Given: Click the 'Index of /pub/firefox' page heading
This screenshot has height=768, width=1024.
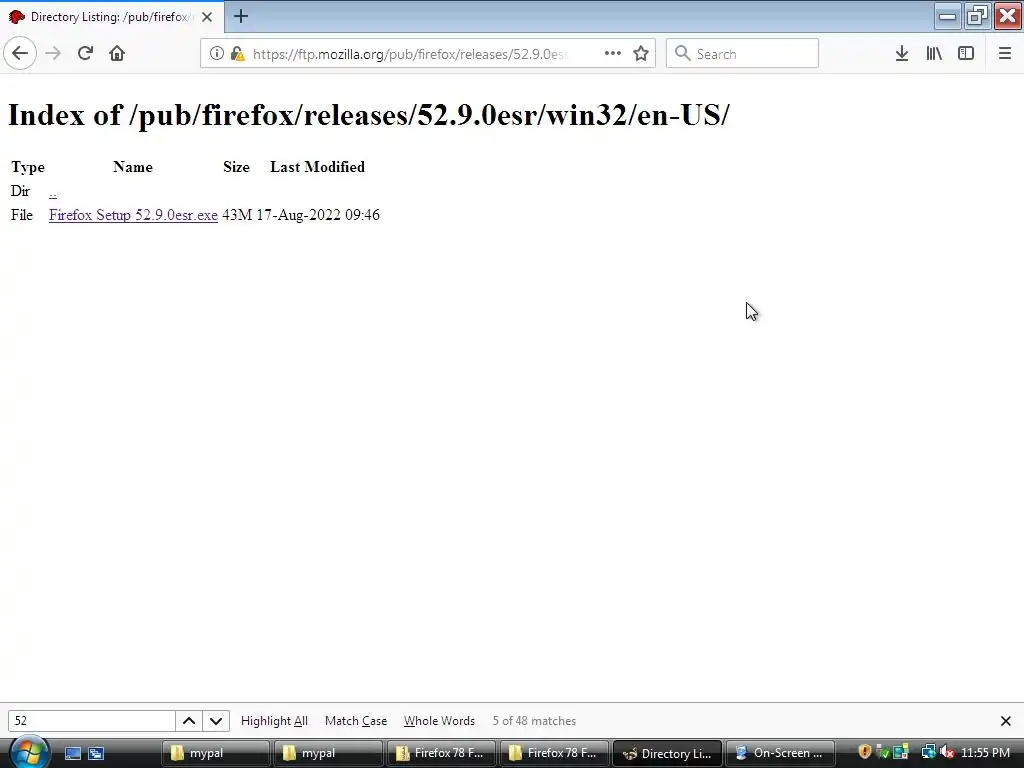Looking at the screenshot, I should pos(369,115).
